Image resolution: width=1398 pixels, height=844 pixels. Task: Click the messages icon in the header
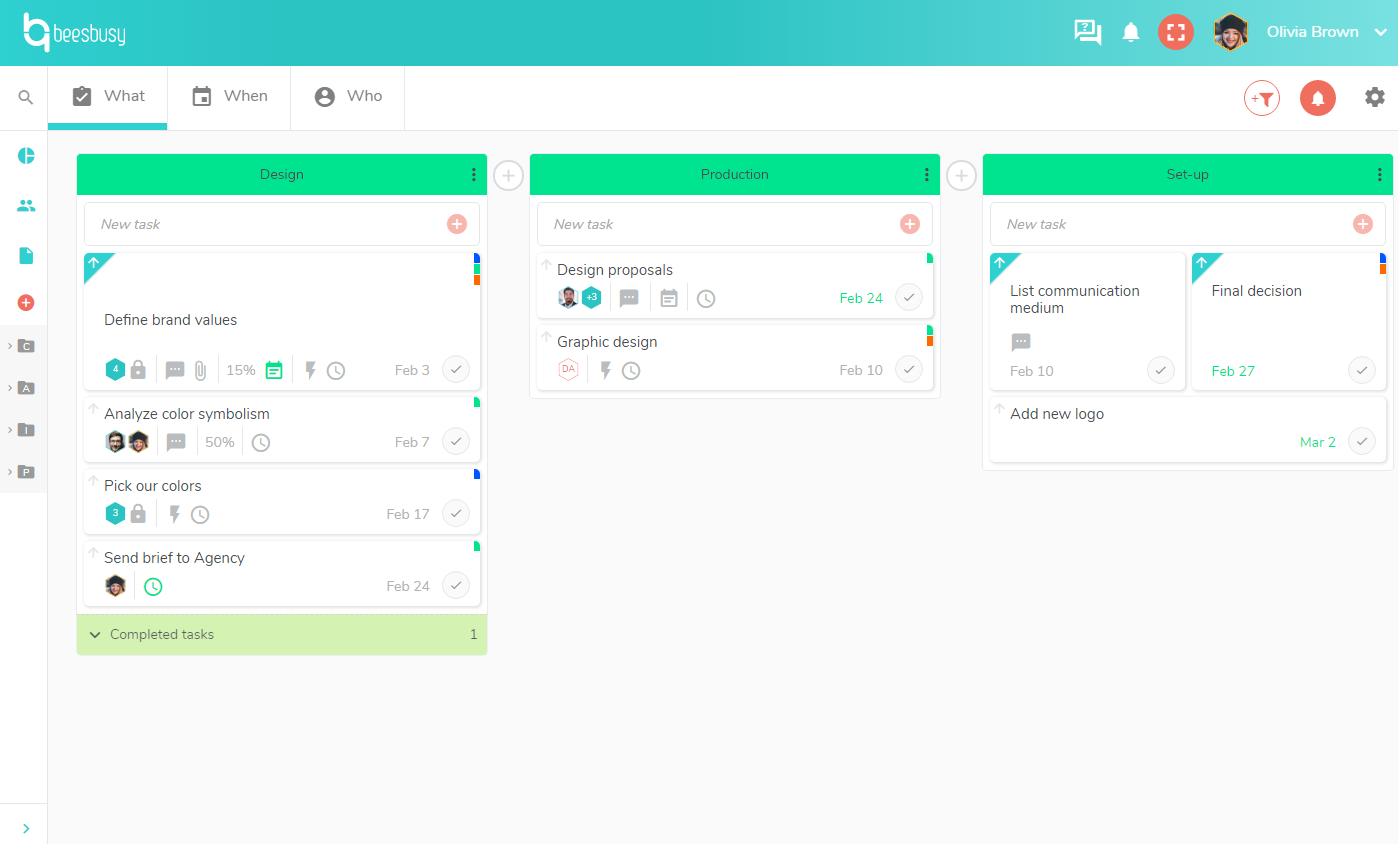point(1087,32)
